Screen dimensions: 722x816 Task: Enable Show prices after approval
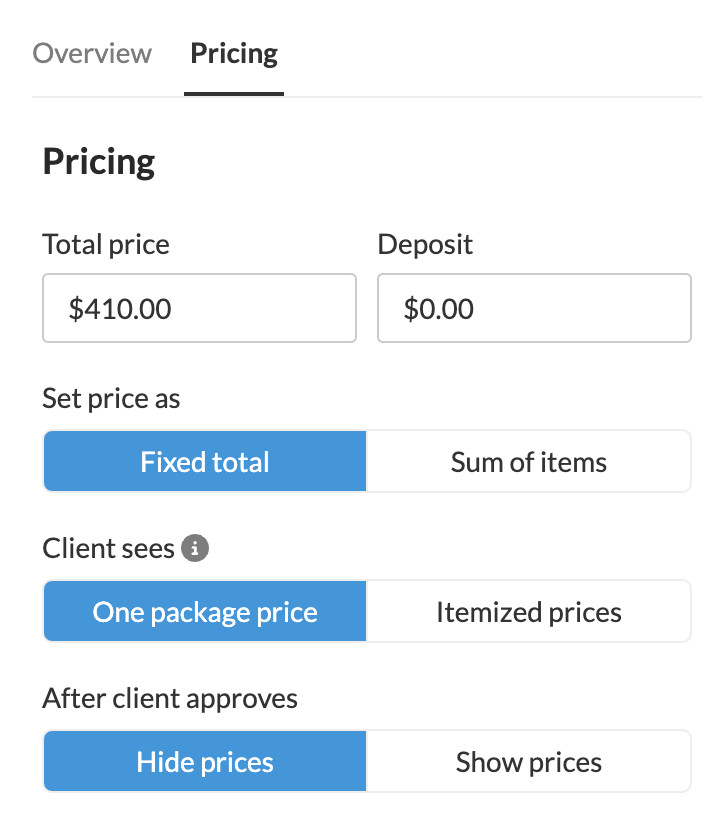pos(528,761)
